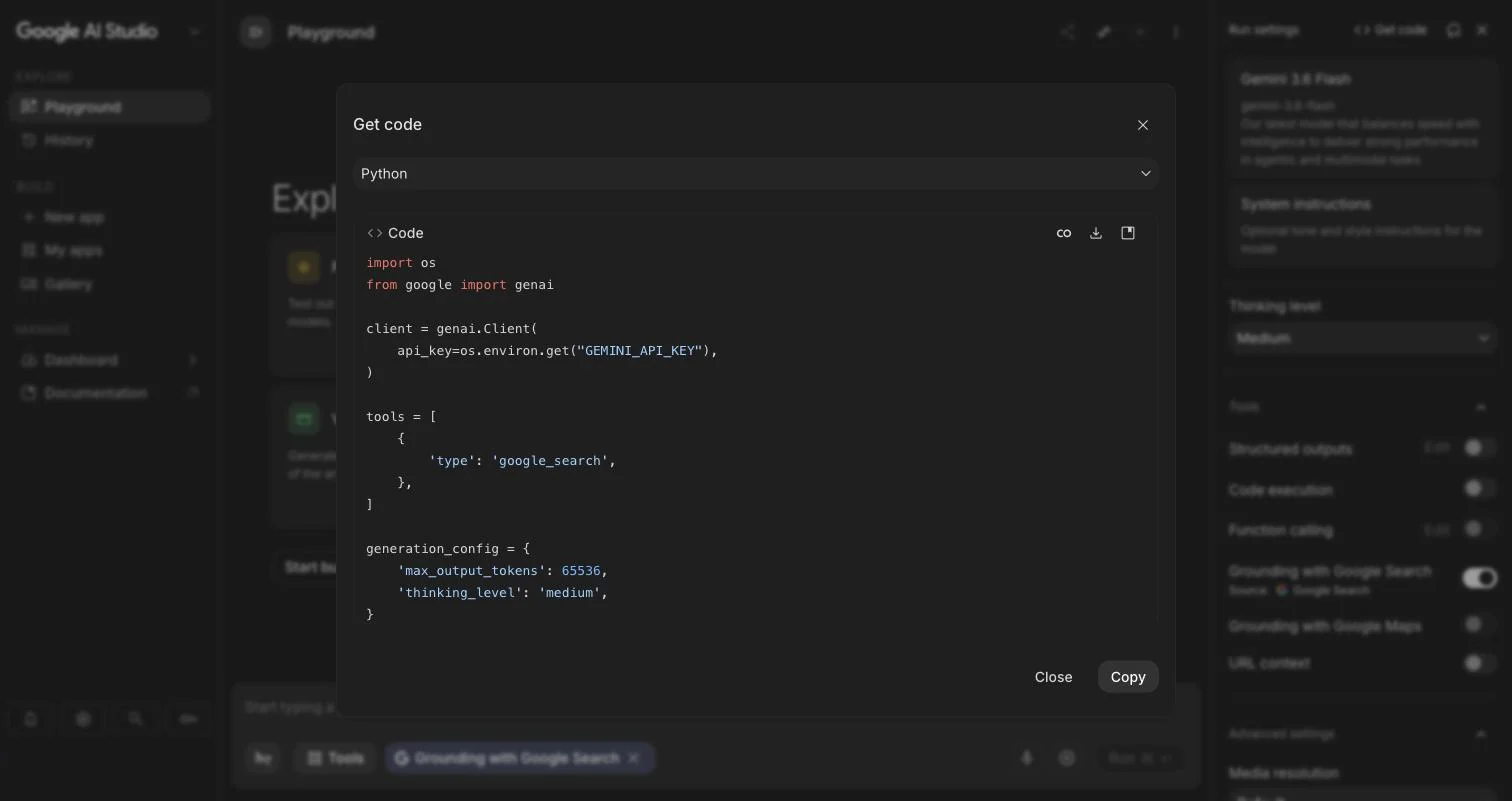Image resolution: width=1512 pixels, height=801 pixels.
Task: Select New app in the sidebar
Action: point(109,217)
